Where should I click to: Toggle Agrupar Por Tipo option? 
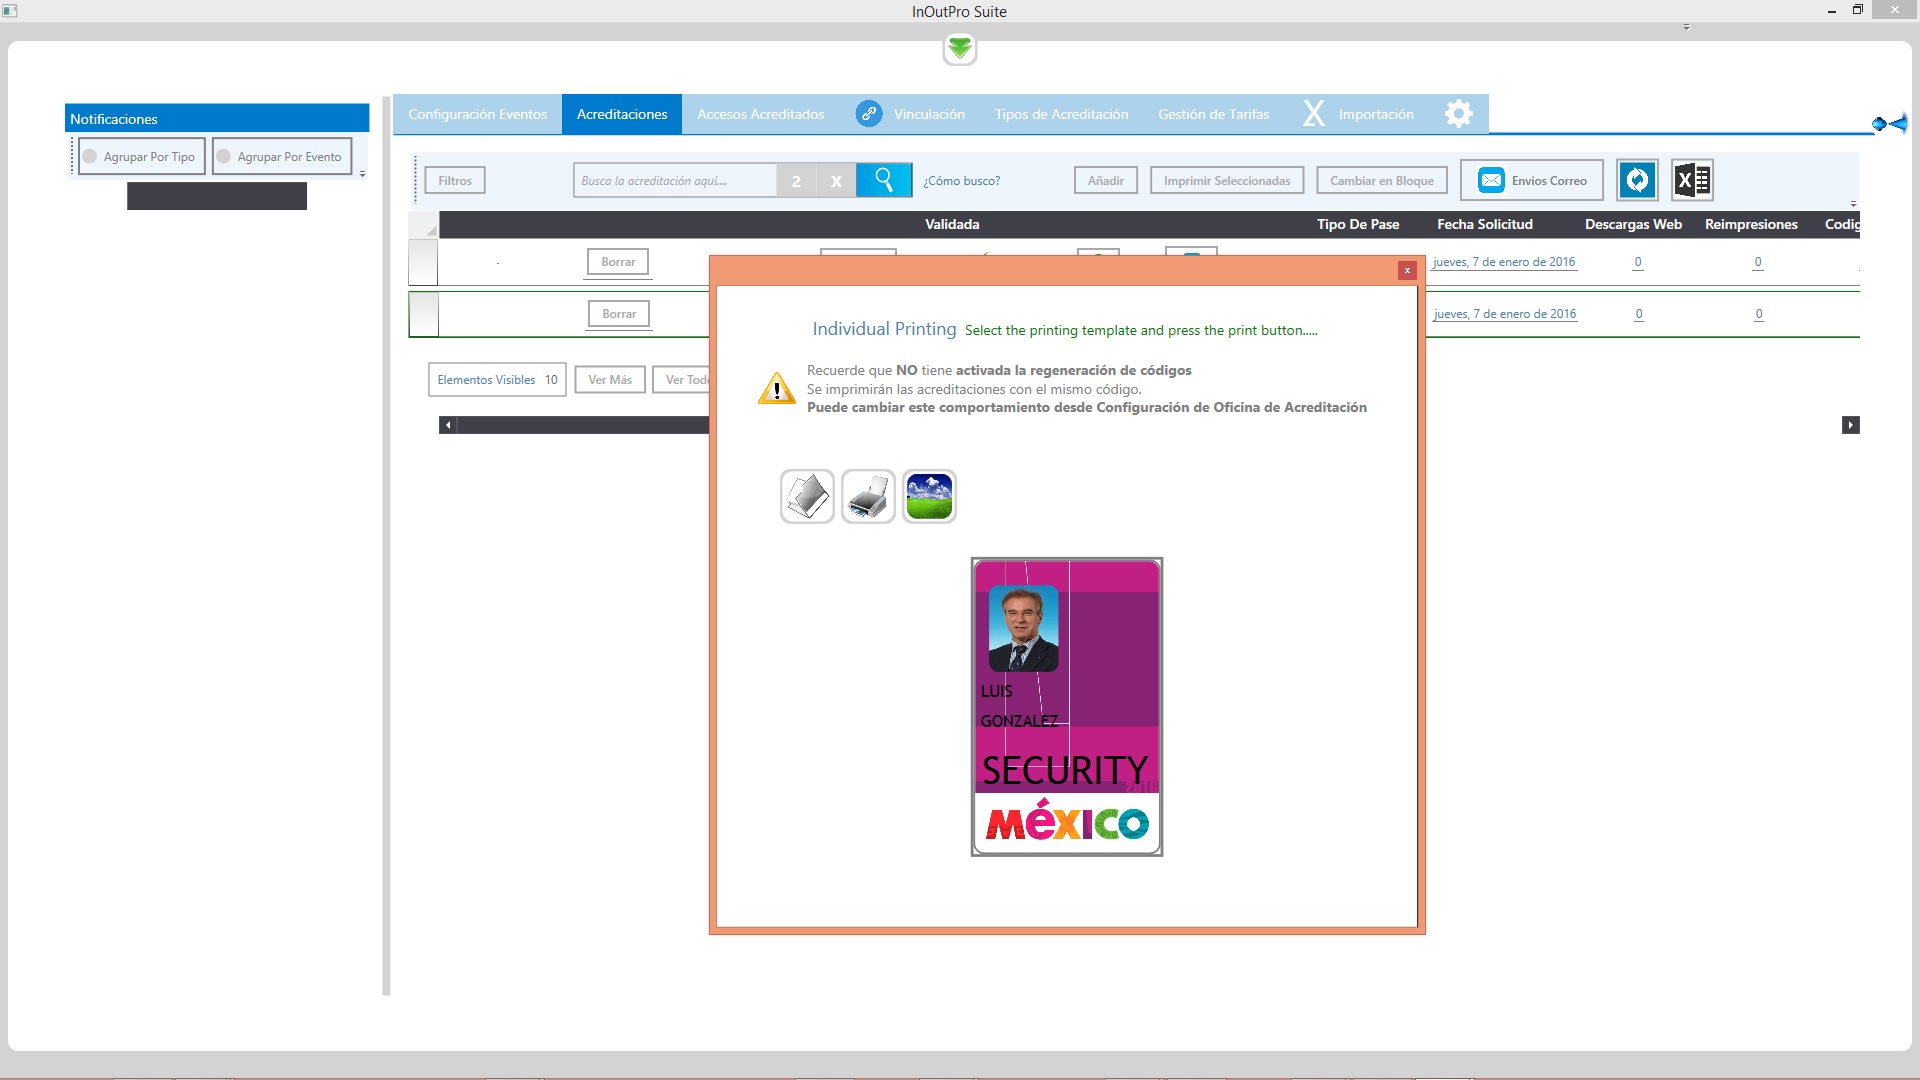tap(142, 157)
